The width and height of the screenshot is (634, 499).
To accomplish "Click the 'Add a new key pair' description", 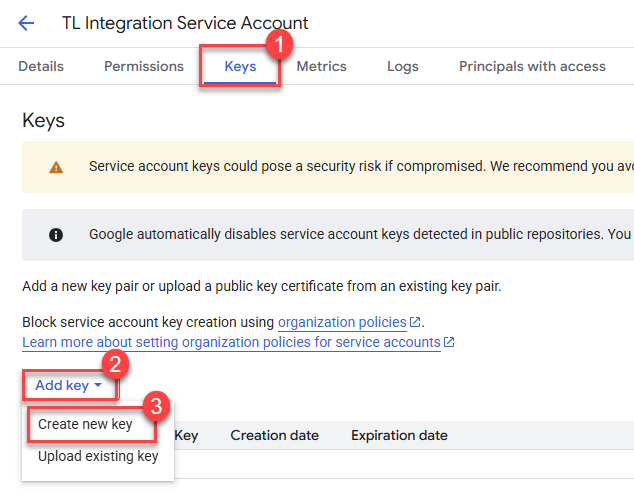I will click(x=262, y=286).
